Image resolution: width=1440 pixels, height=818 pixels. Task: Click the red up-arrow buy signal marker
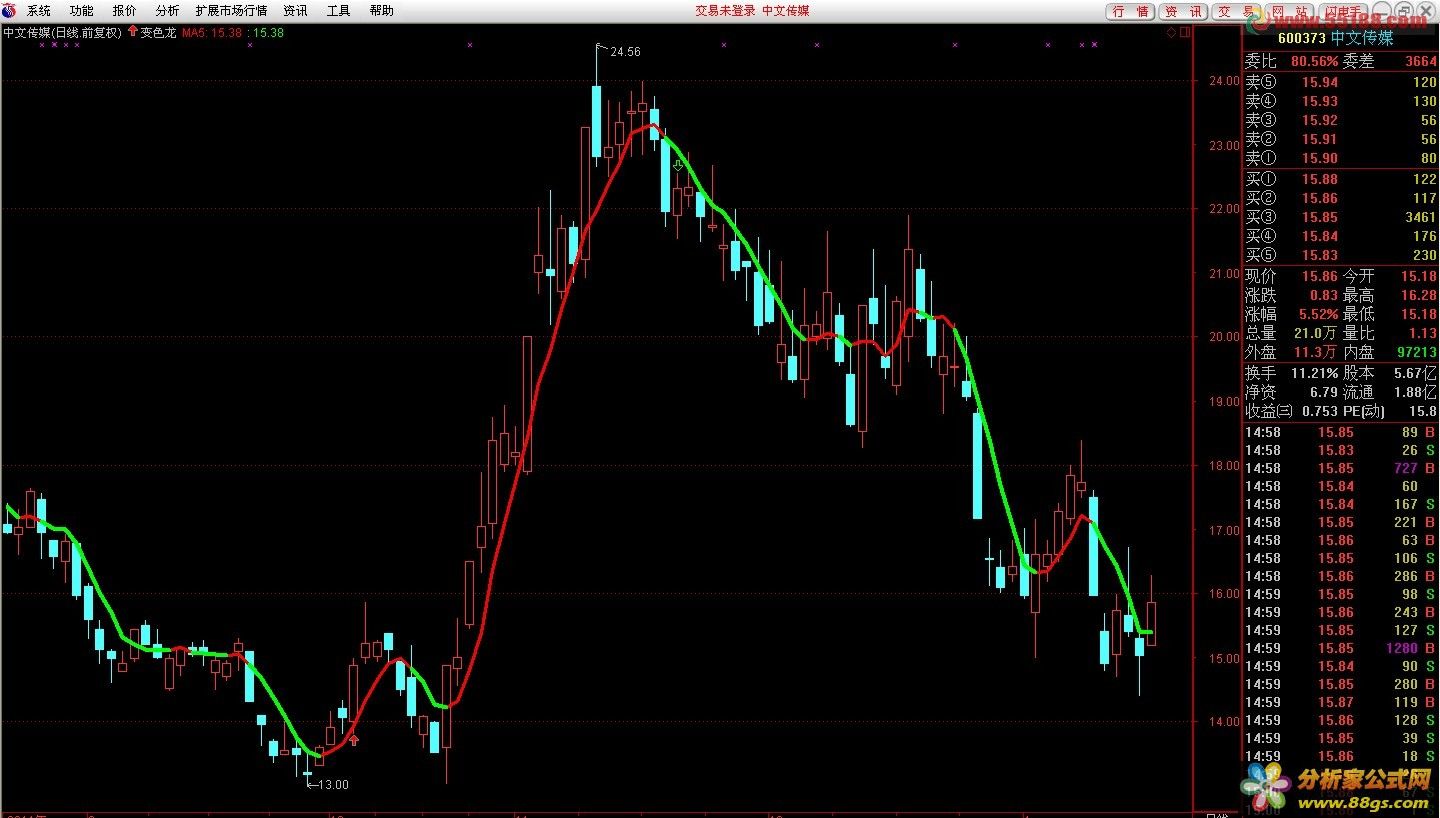click(x=353, y=740)
